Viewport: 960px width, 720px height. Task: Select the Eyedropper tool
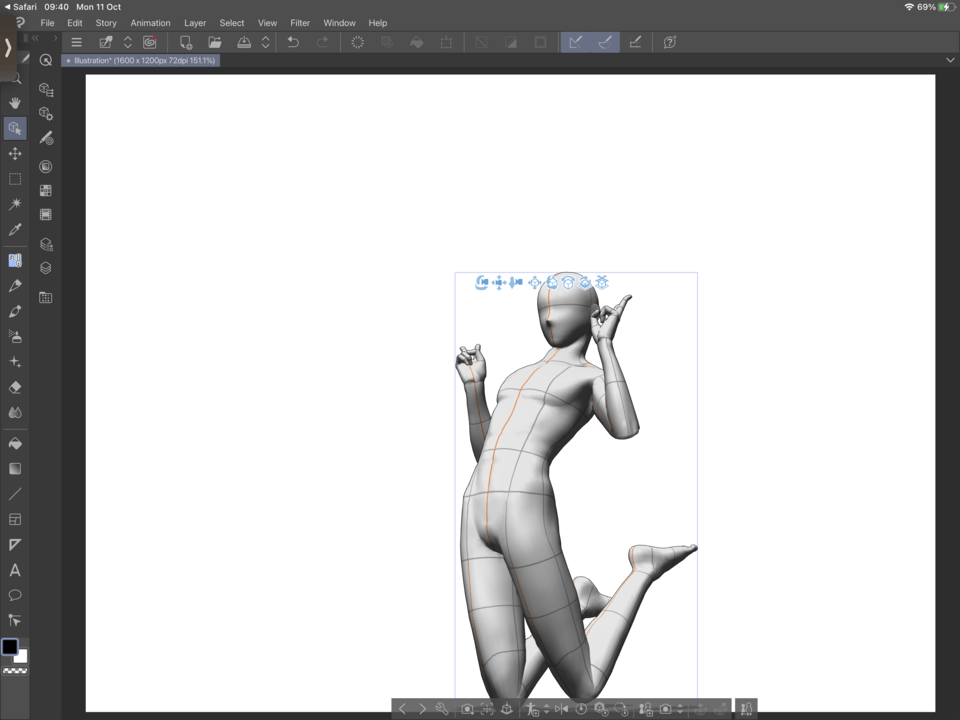click(15, 230)
